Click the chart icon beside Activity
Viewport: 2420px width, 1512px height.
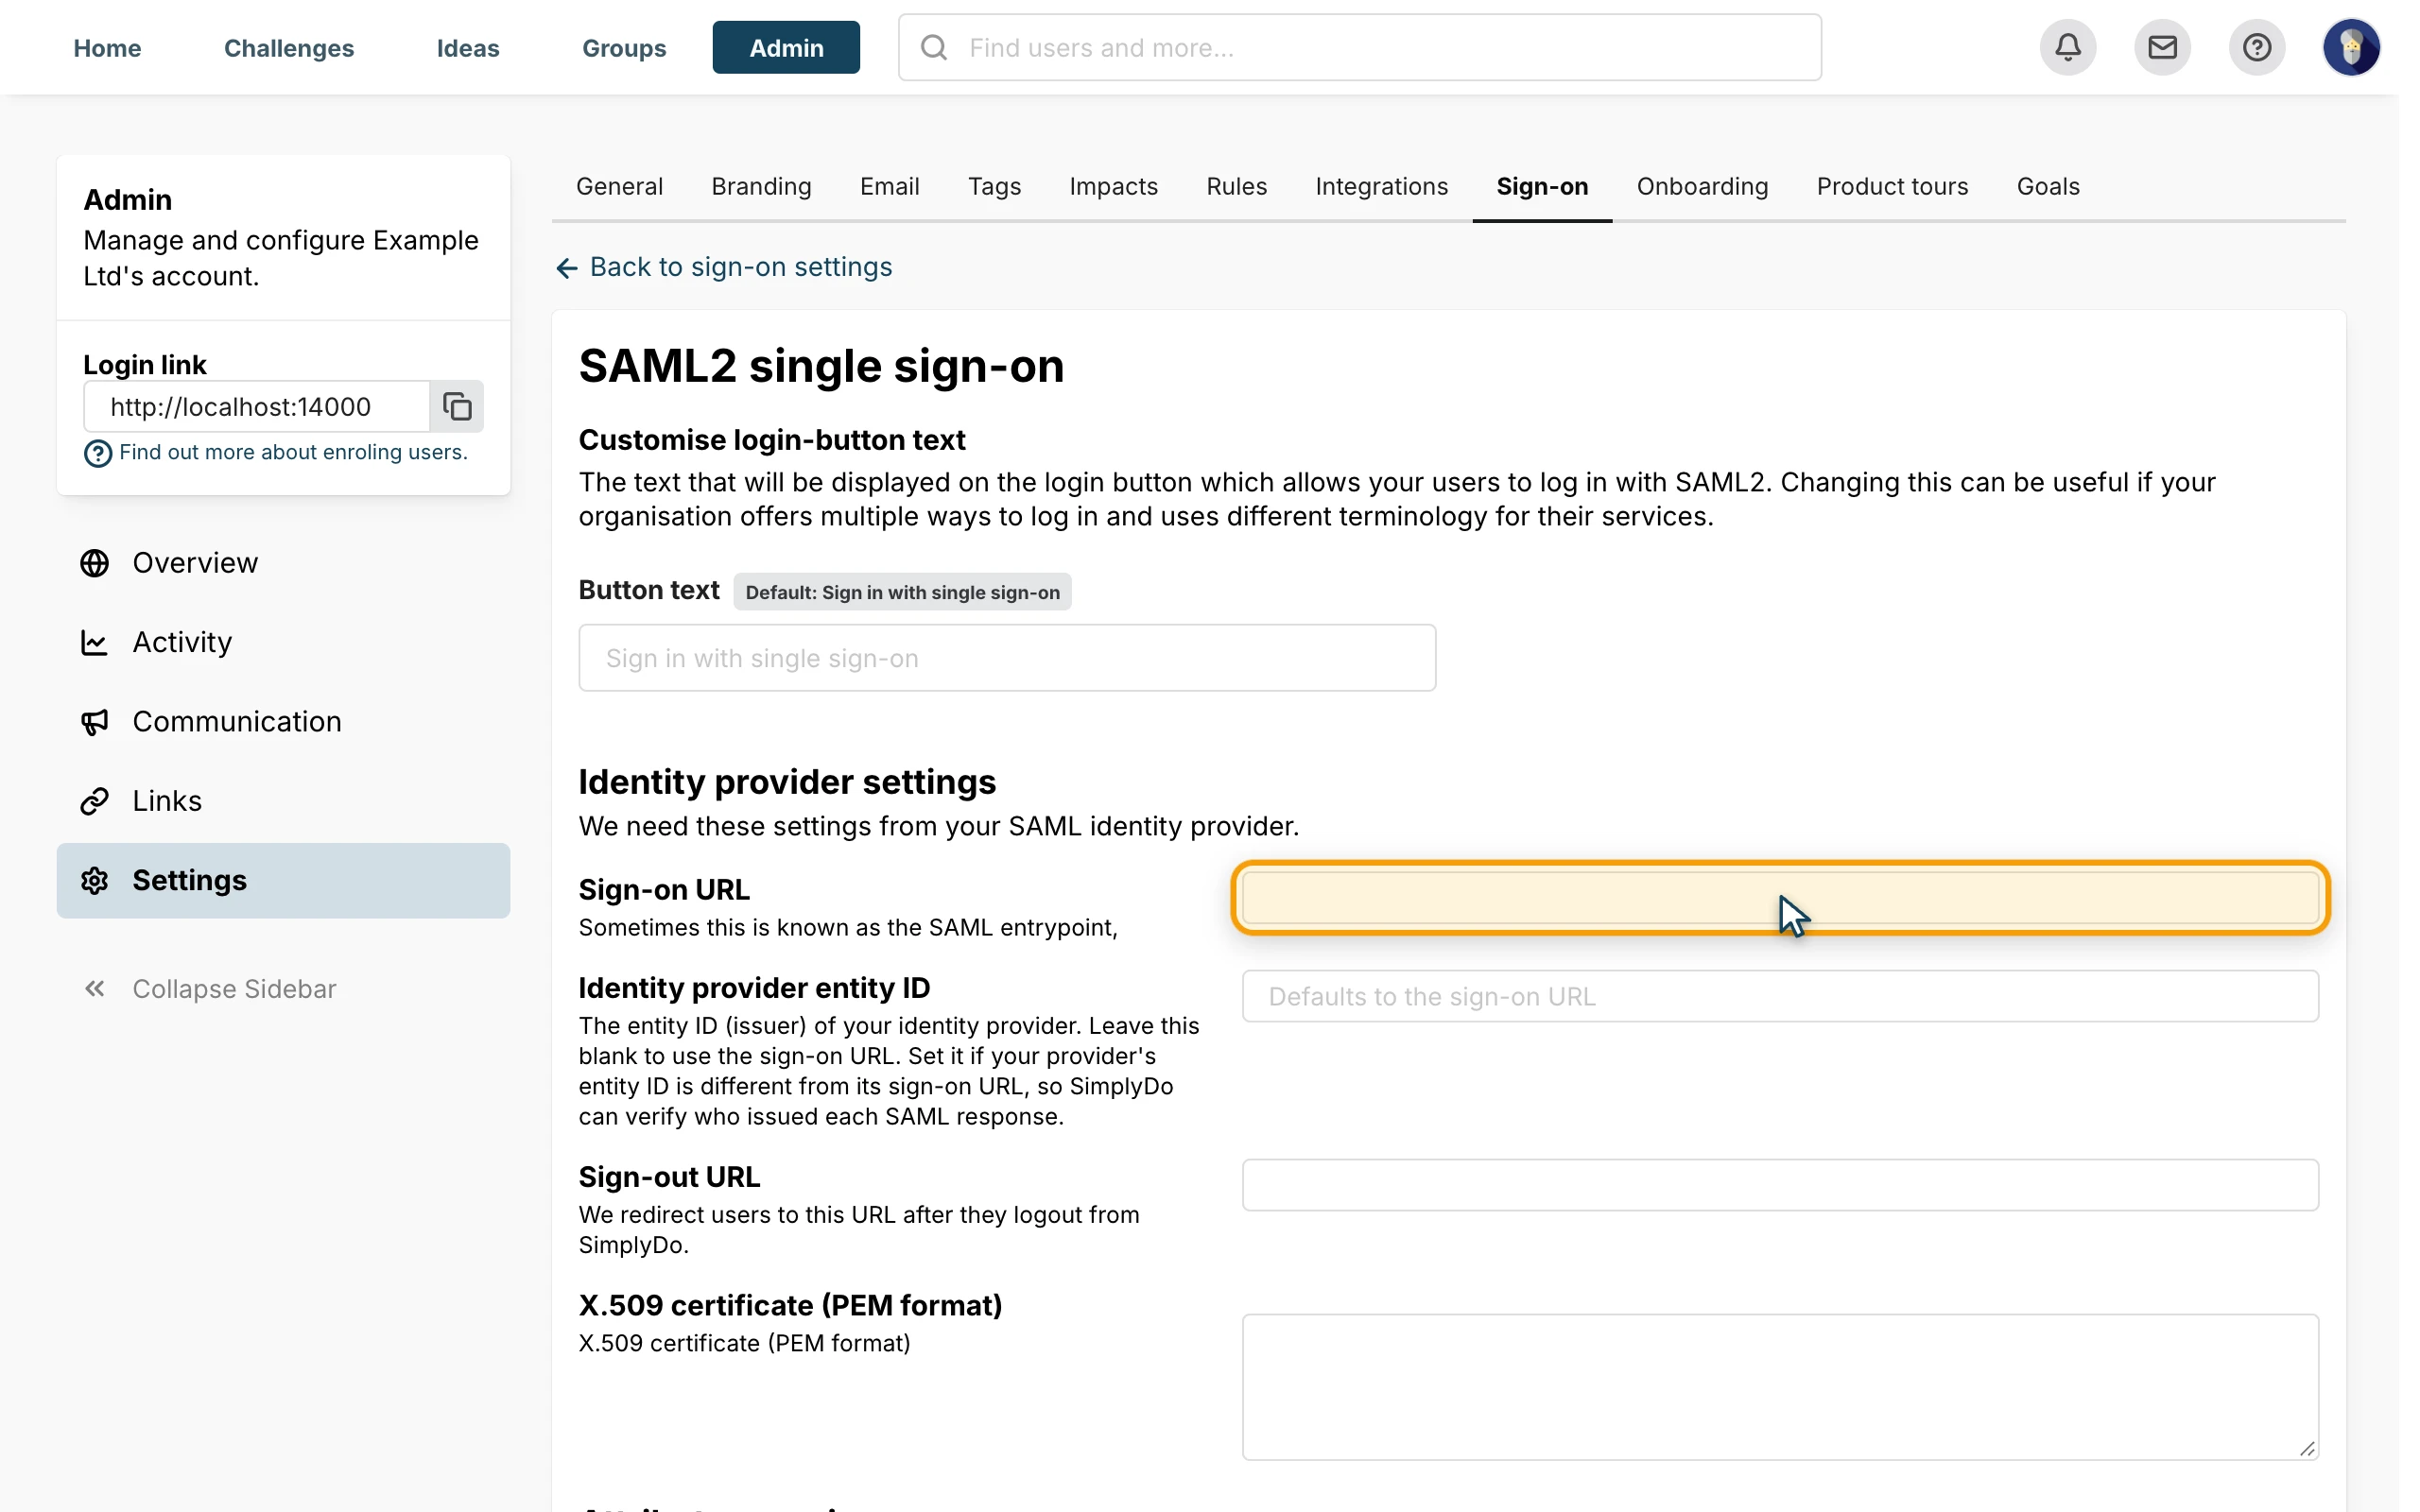point(95,642)
